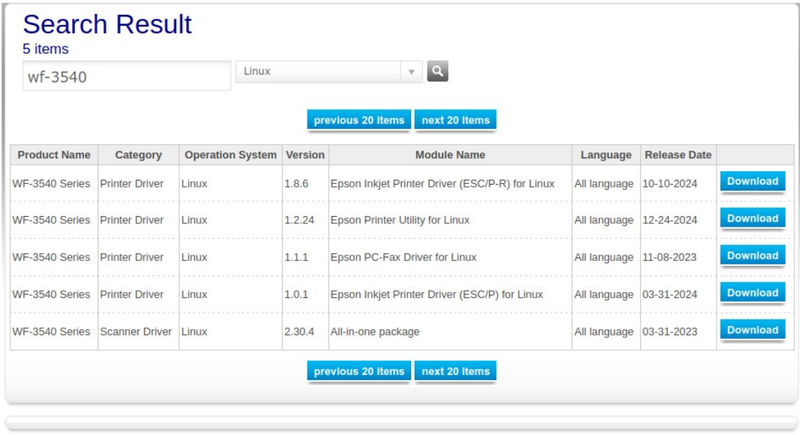
Task: Click bottom 'previous 20 items' button
Action: click(x=359, y=371)
